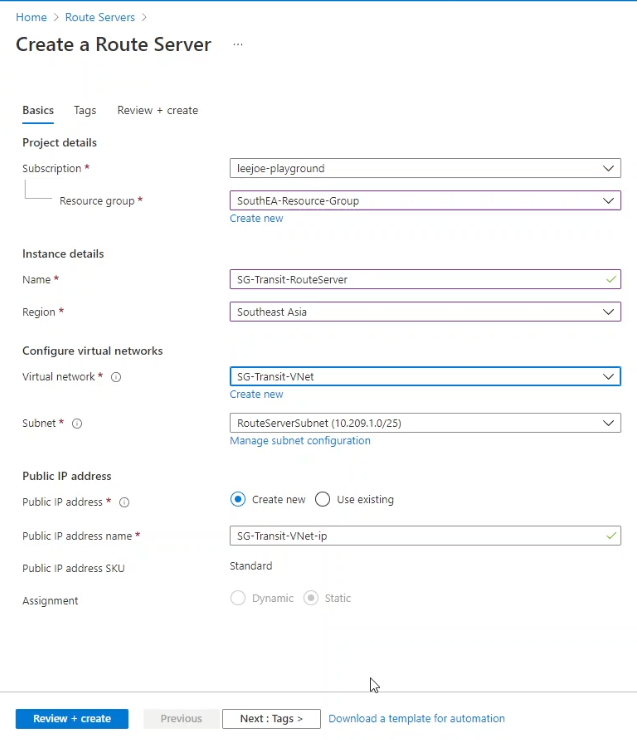Open the Review + create tab

[158, 110]
